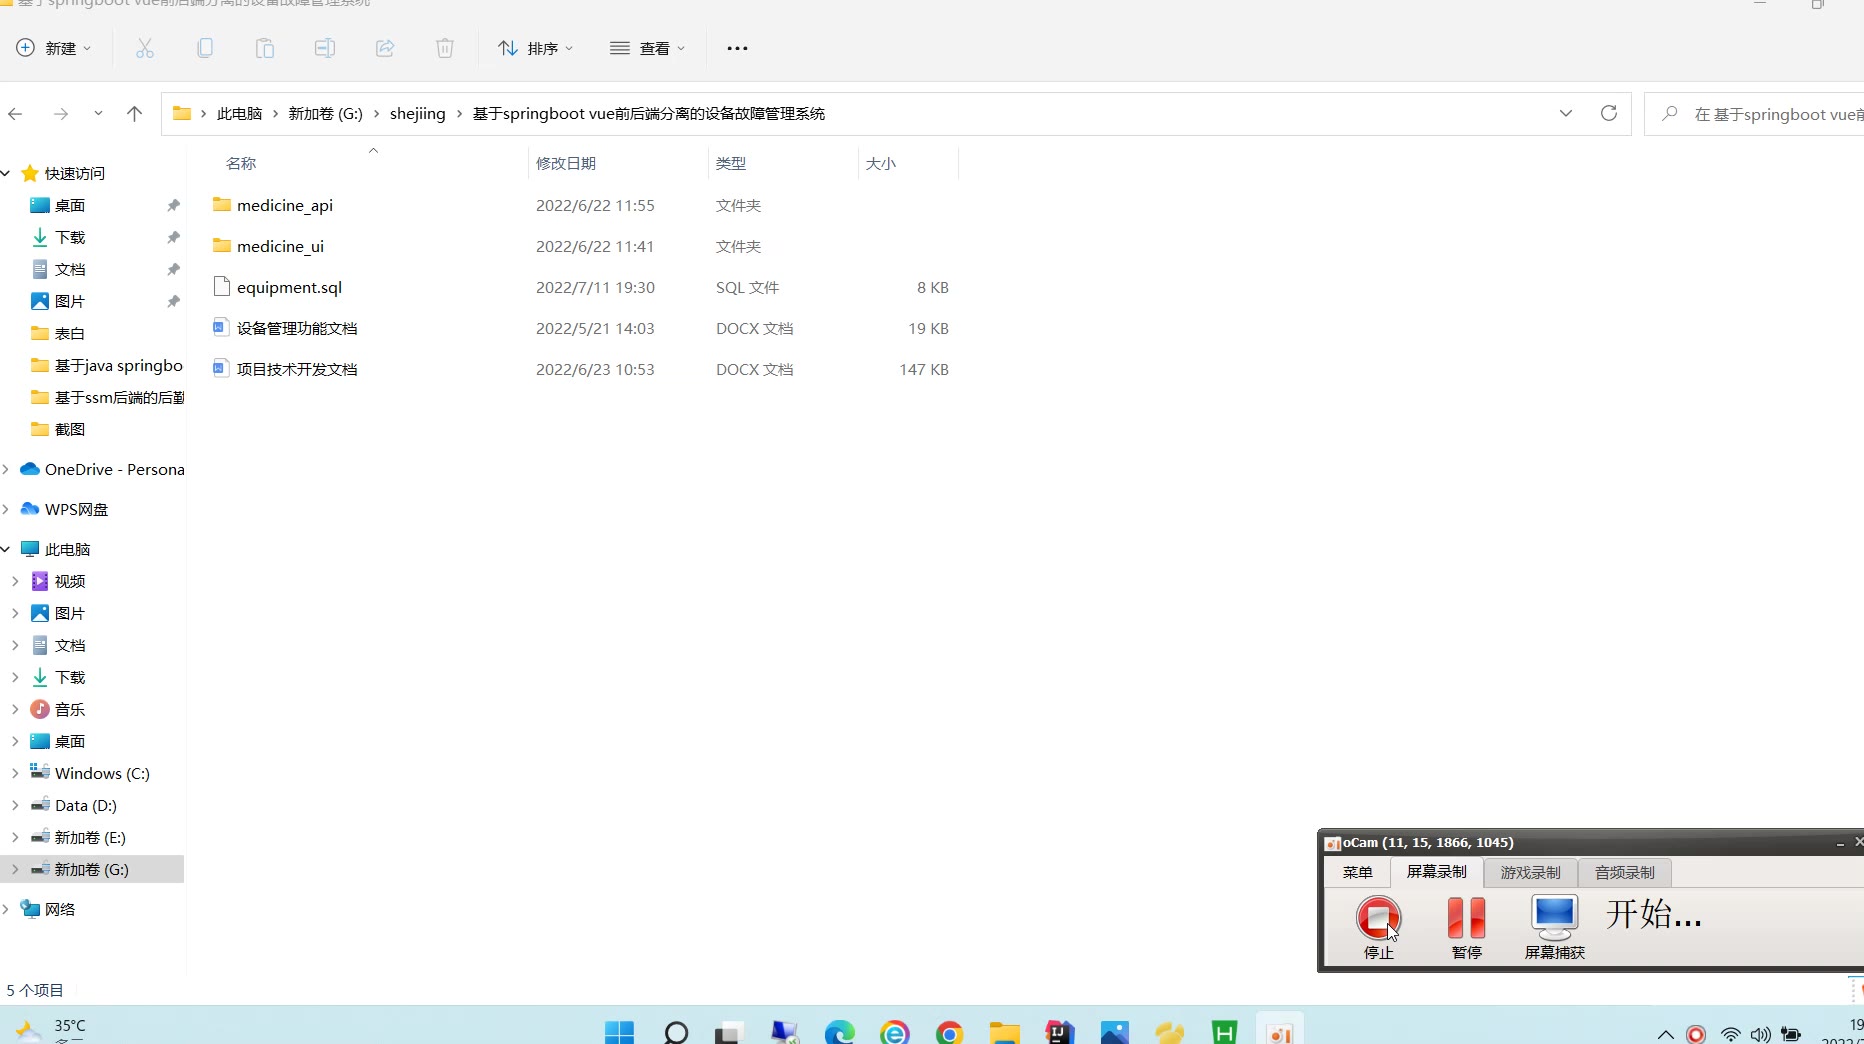Sort by 修改日期 column header
The image size is (1864, 1044).
[x=566, y=163]
